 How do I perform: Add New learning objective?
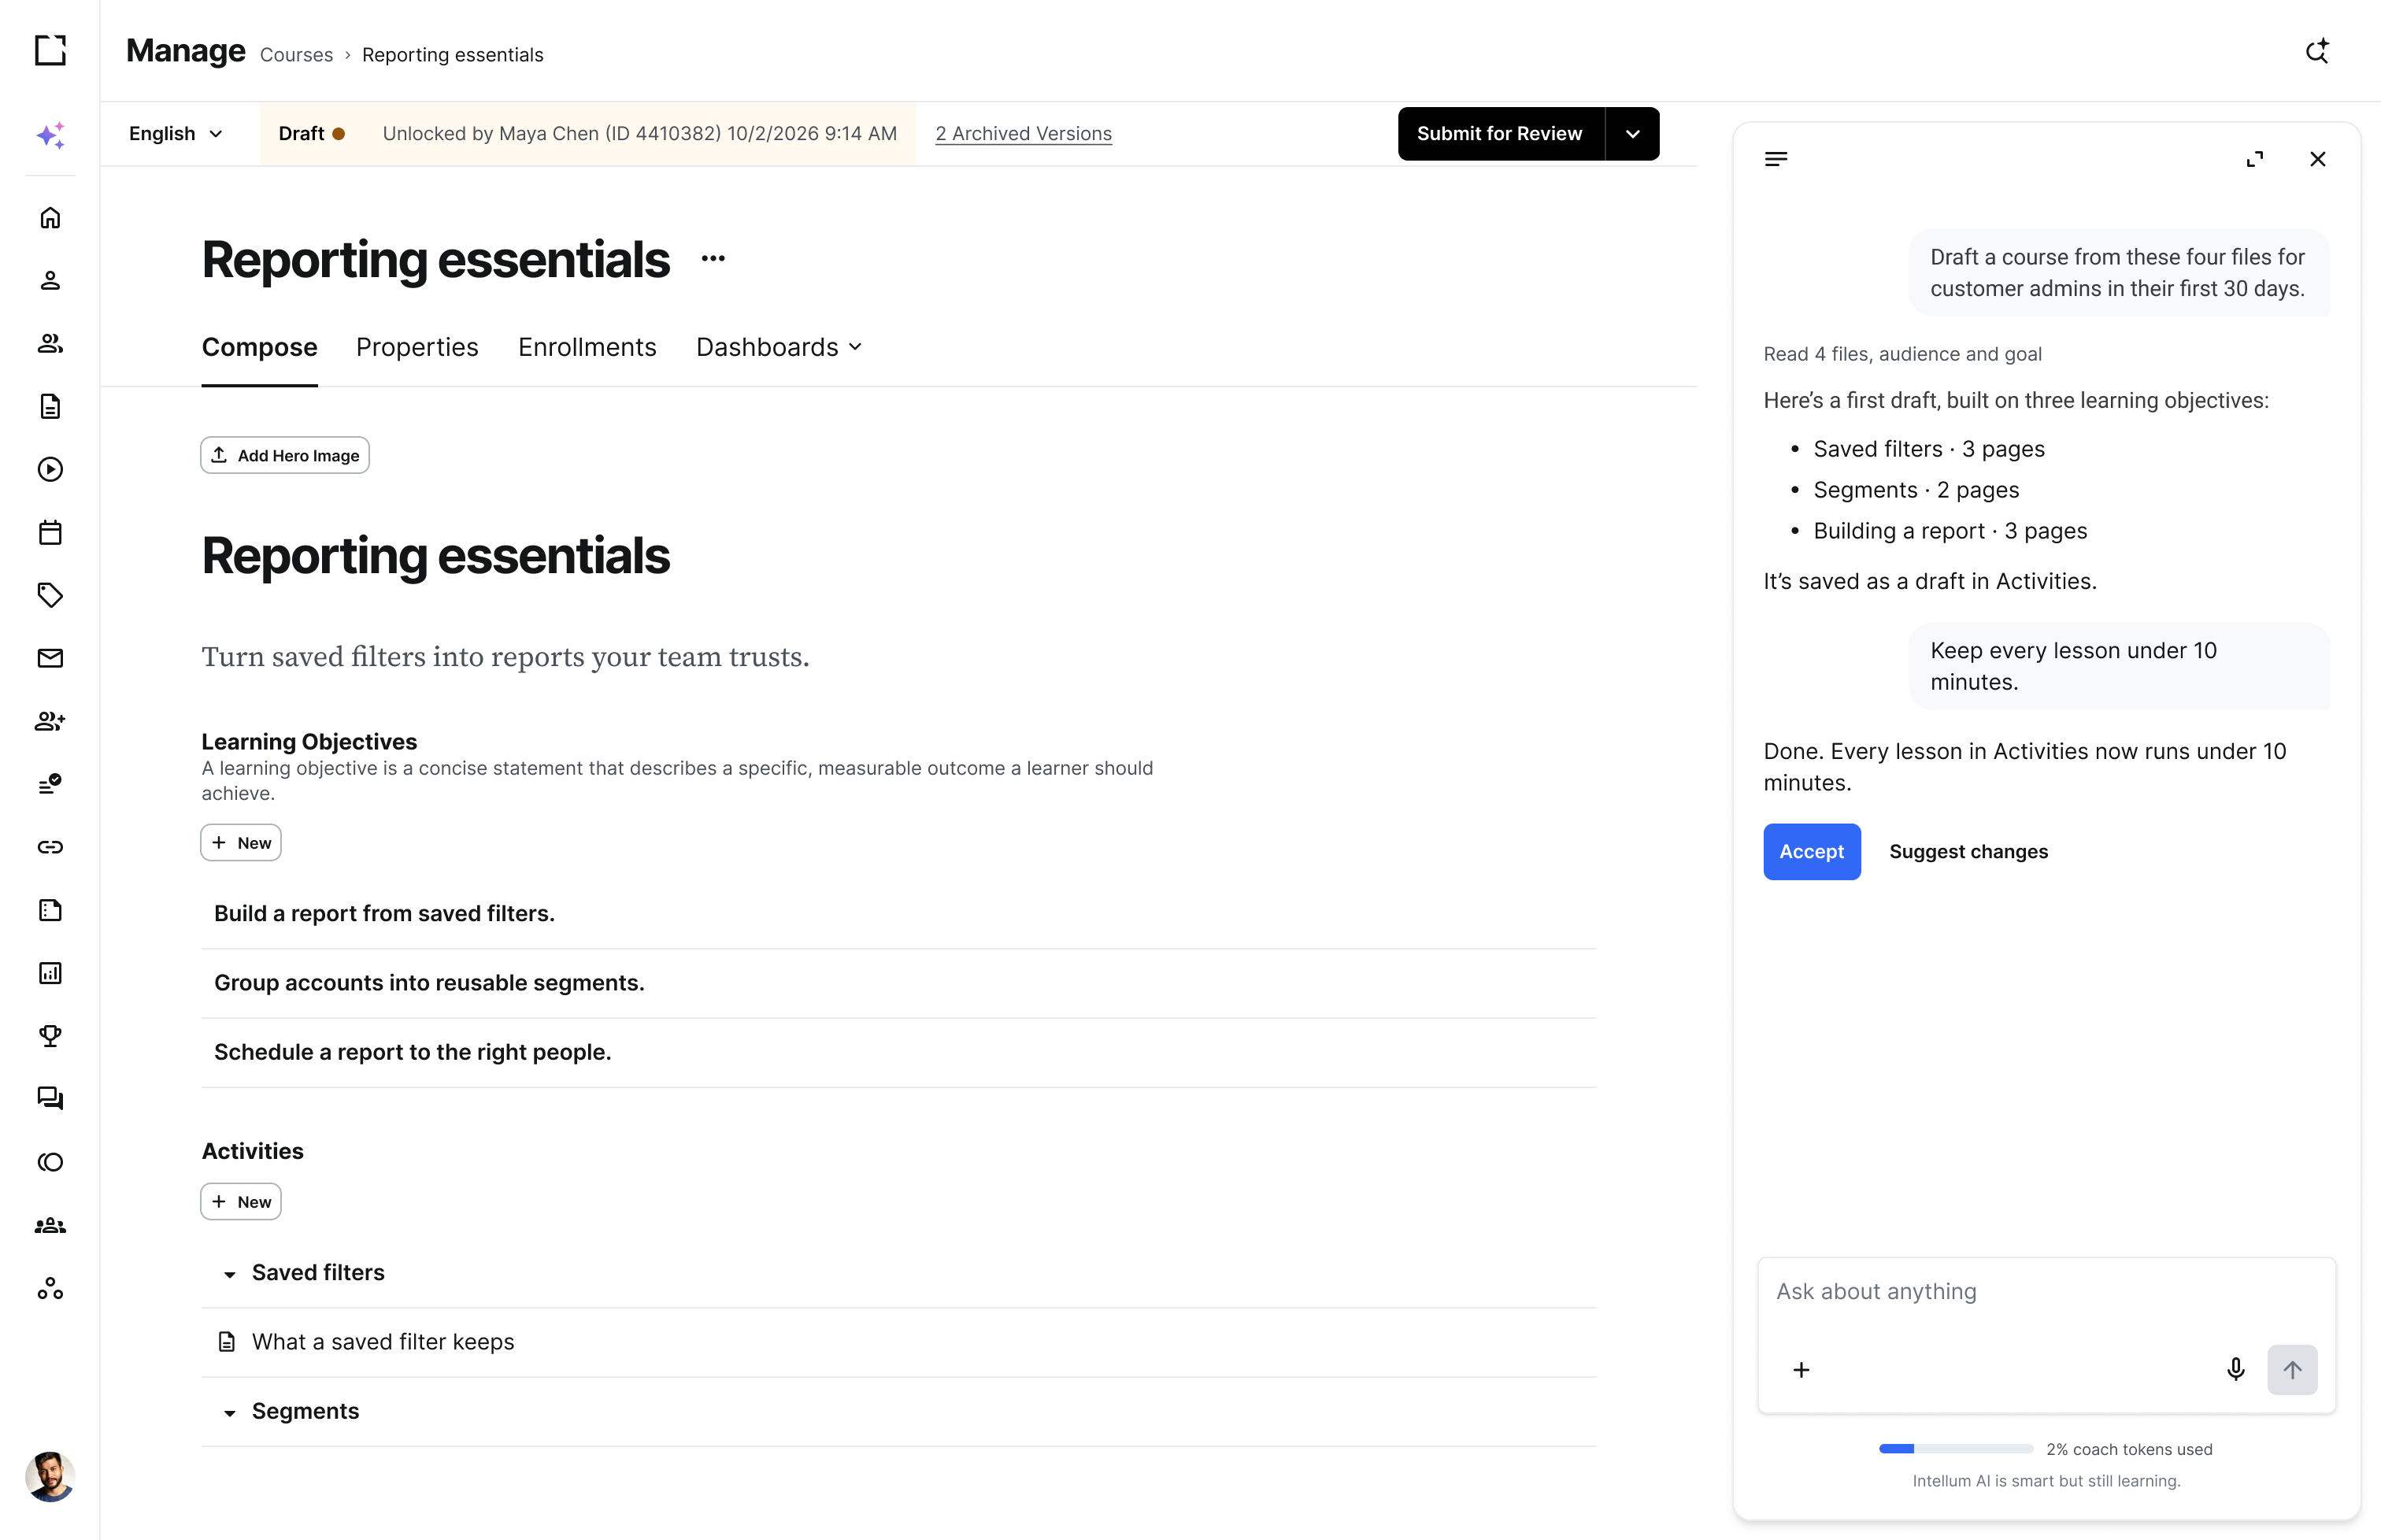241,843
